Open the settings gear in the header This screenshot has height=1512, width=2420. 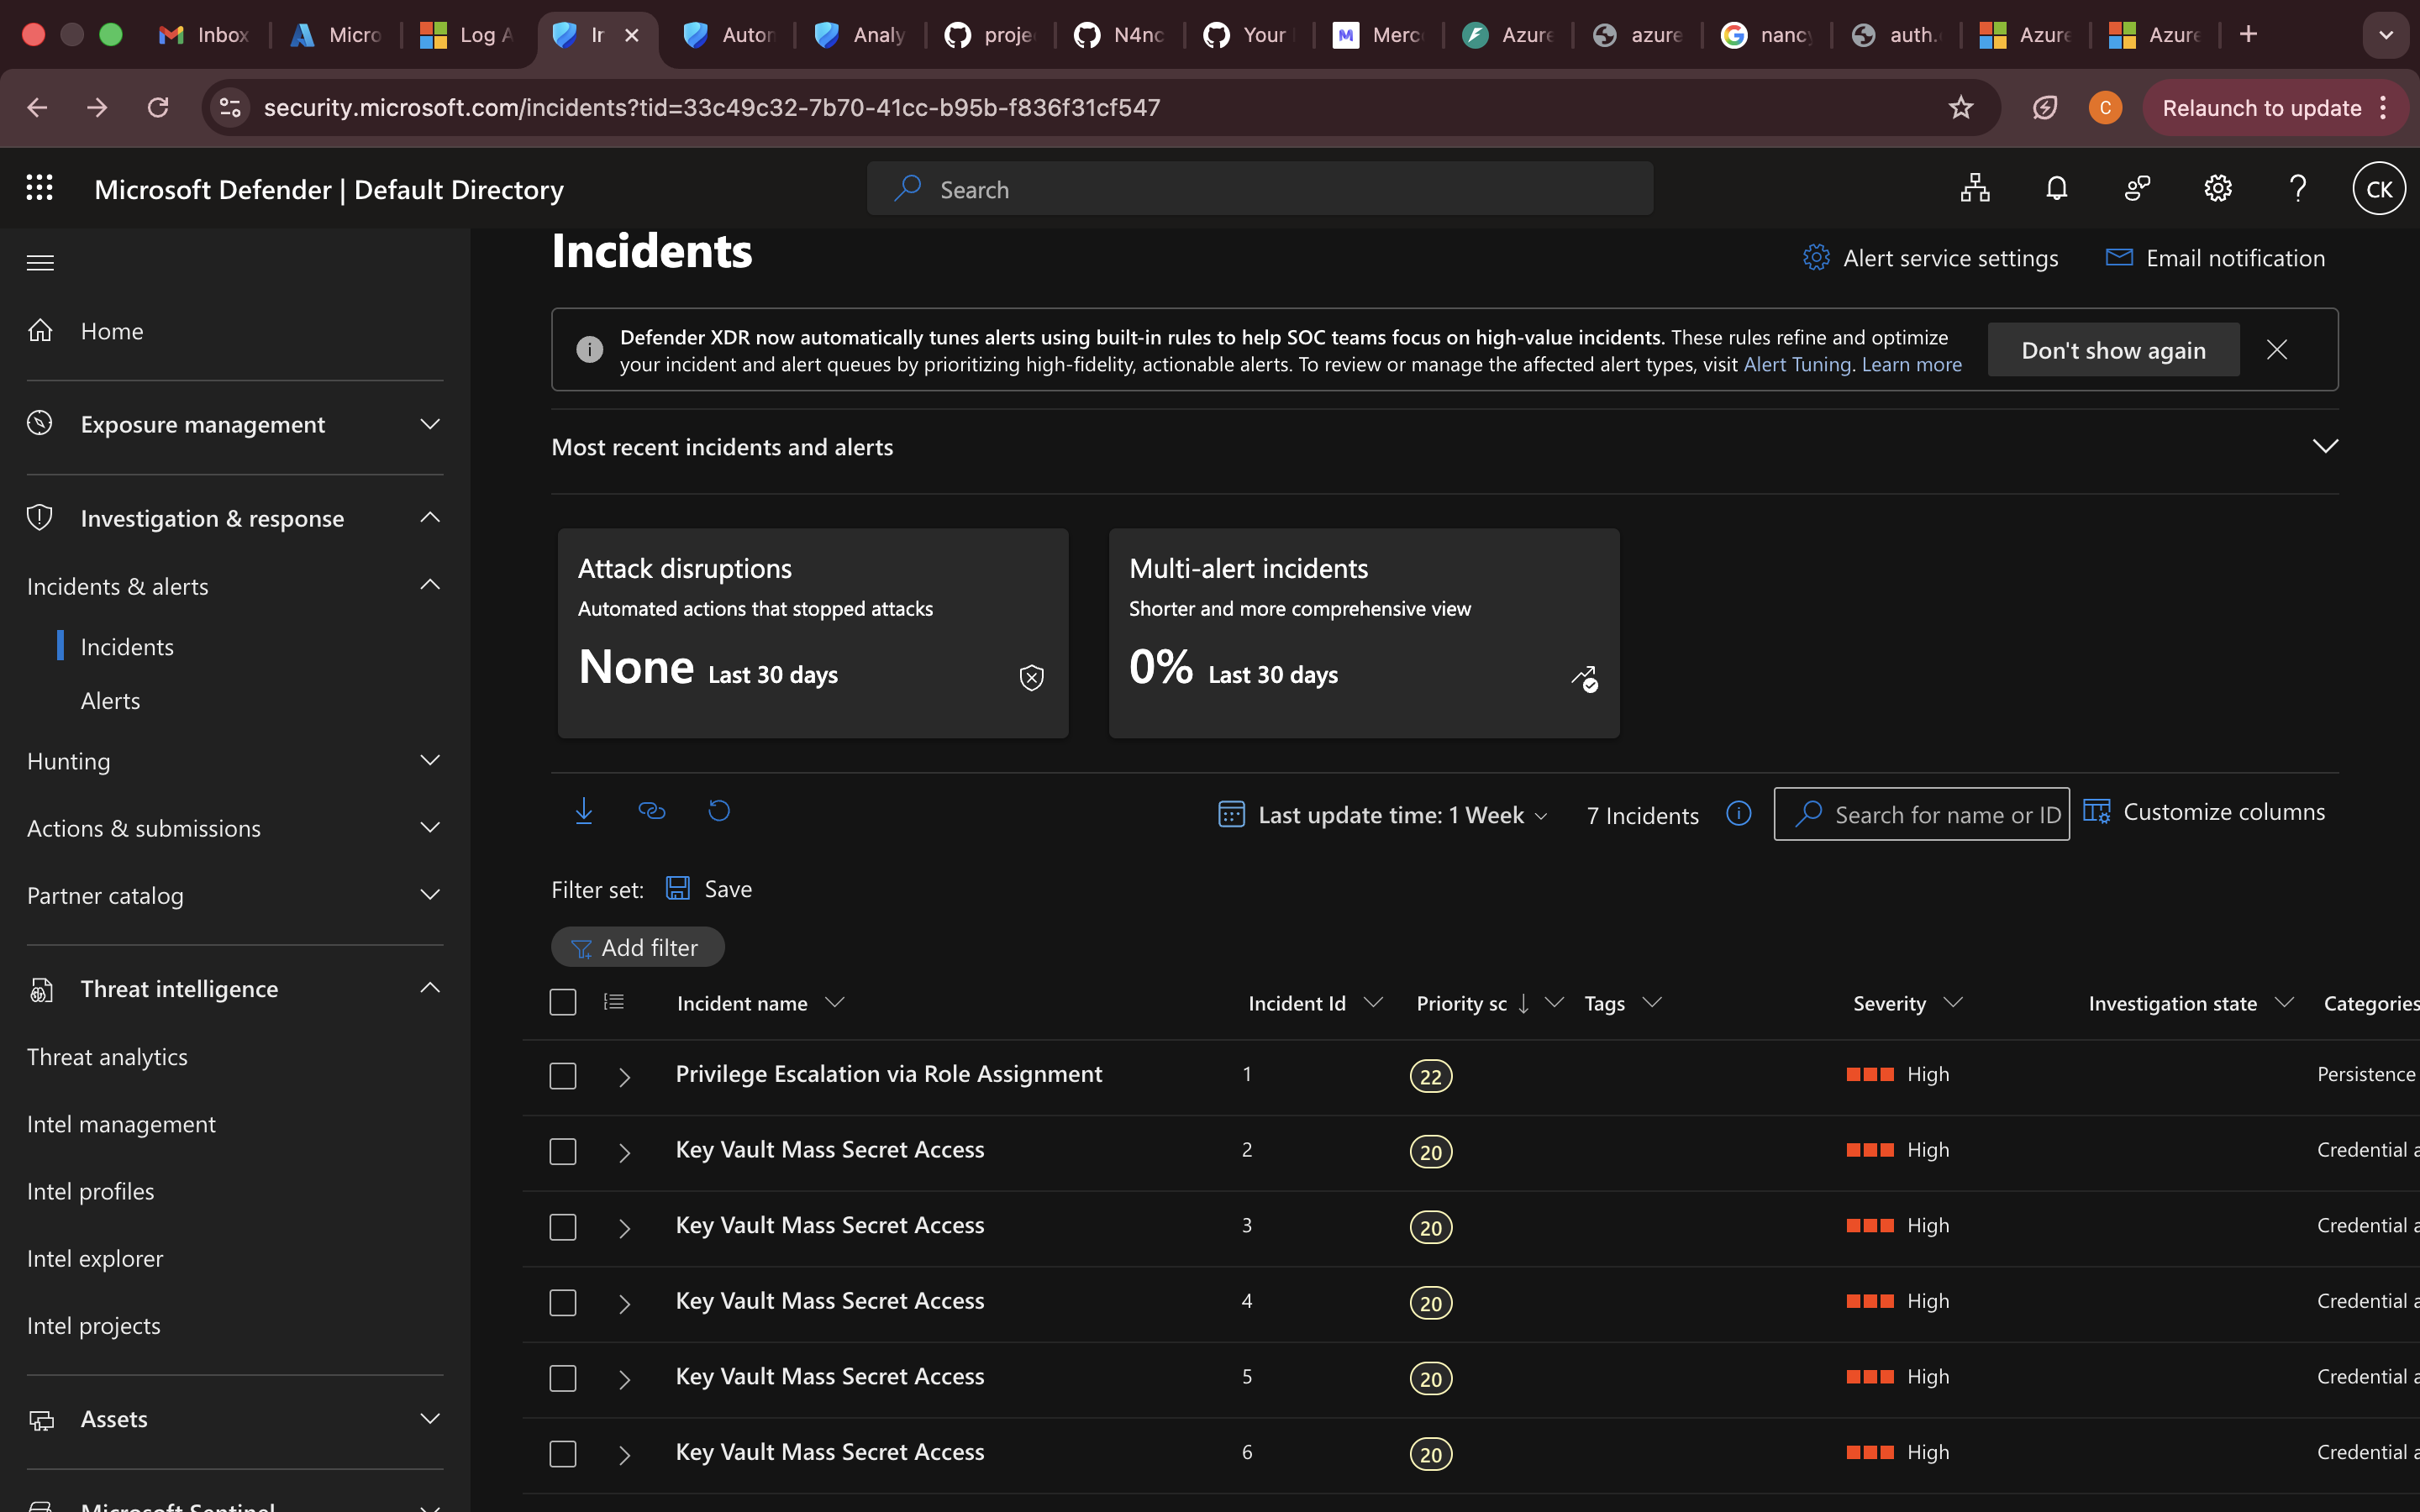click(2217, 189)
